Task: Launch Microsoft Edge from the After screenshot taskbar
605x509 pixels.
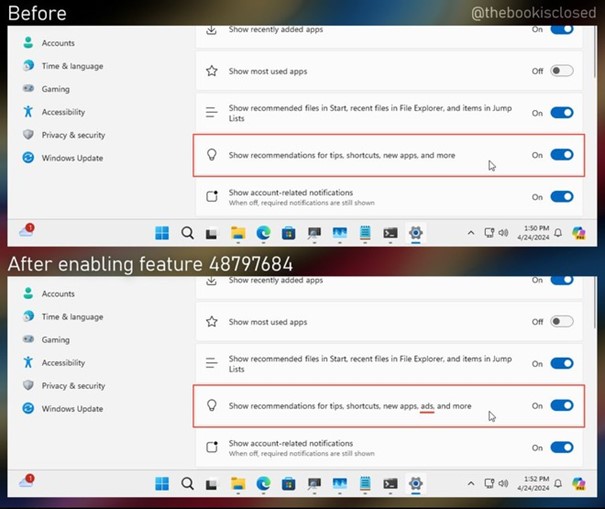Action: point(264,484)
